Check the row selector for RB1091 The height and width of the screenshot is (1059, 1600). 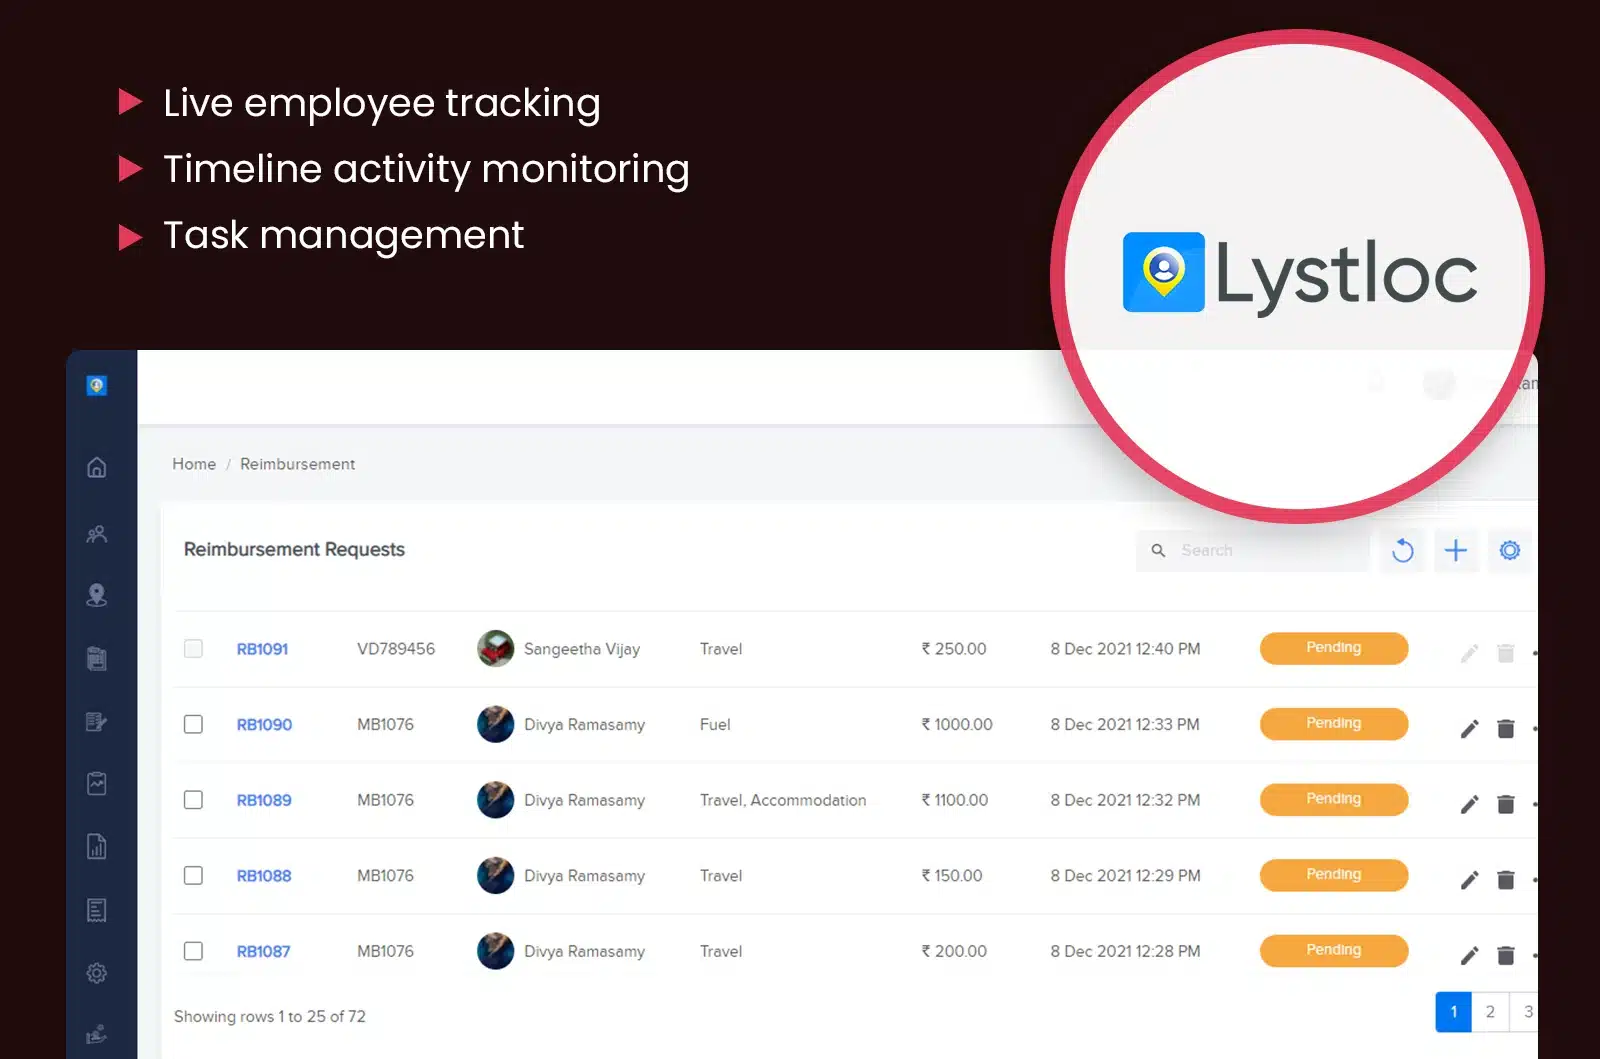tap(193, 648)
